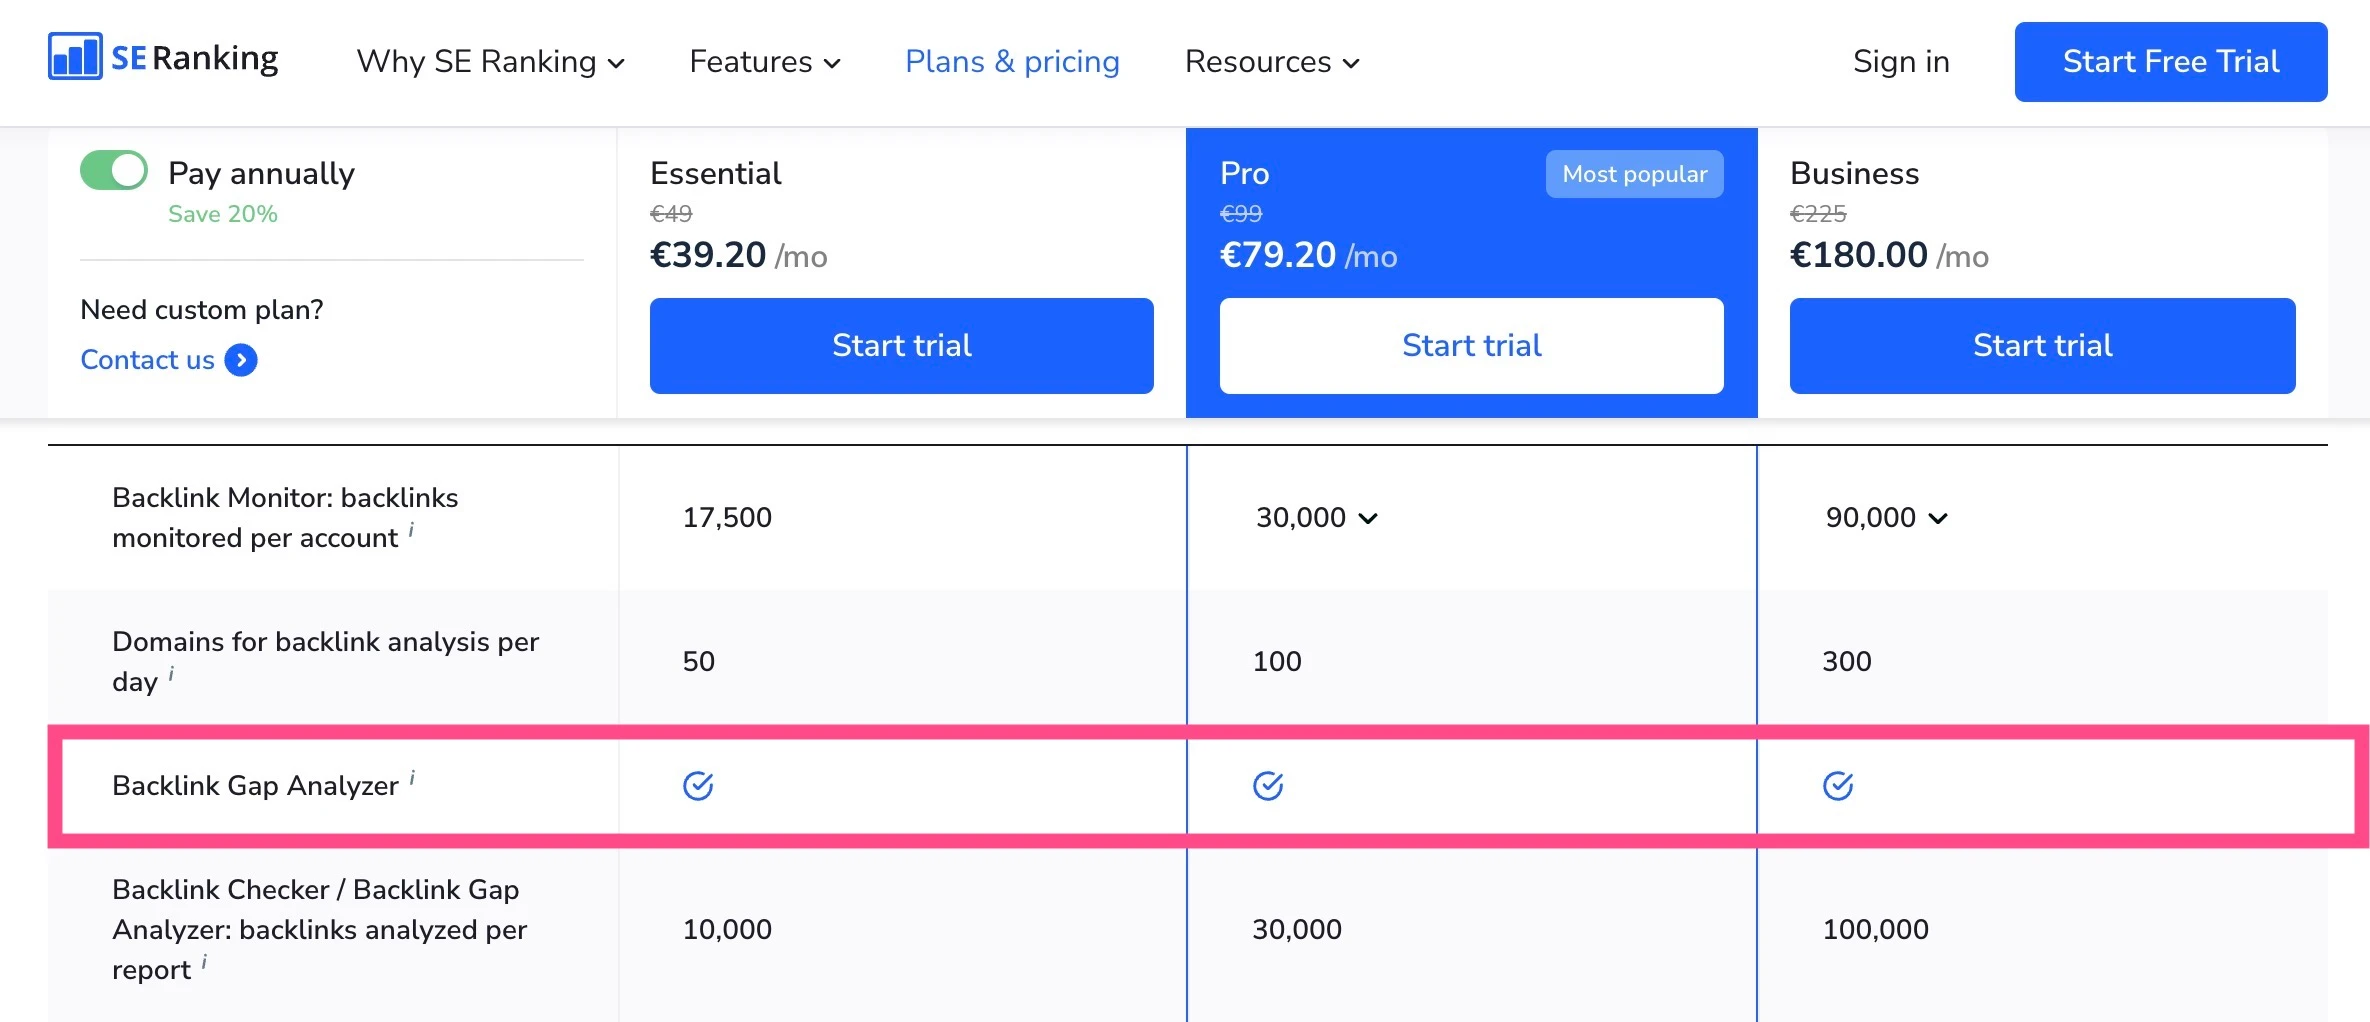Click the info icon beside Backlink Gap Analyzer

click(412, 778)
